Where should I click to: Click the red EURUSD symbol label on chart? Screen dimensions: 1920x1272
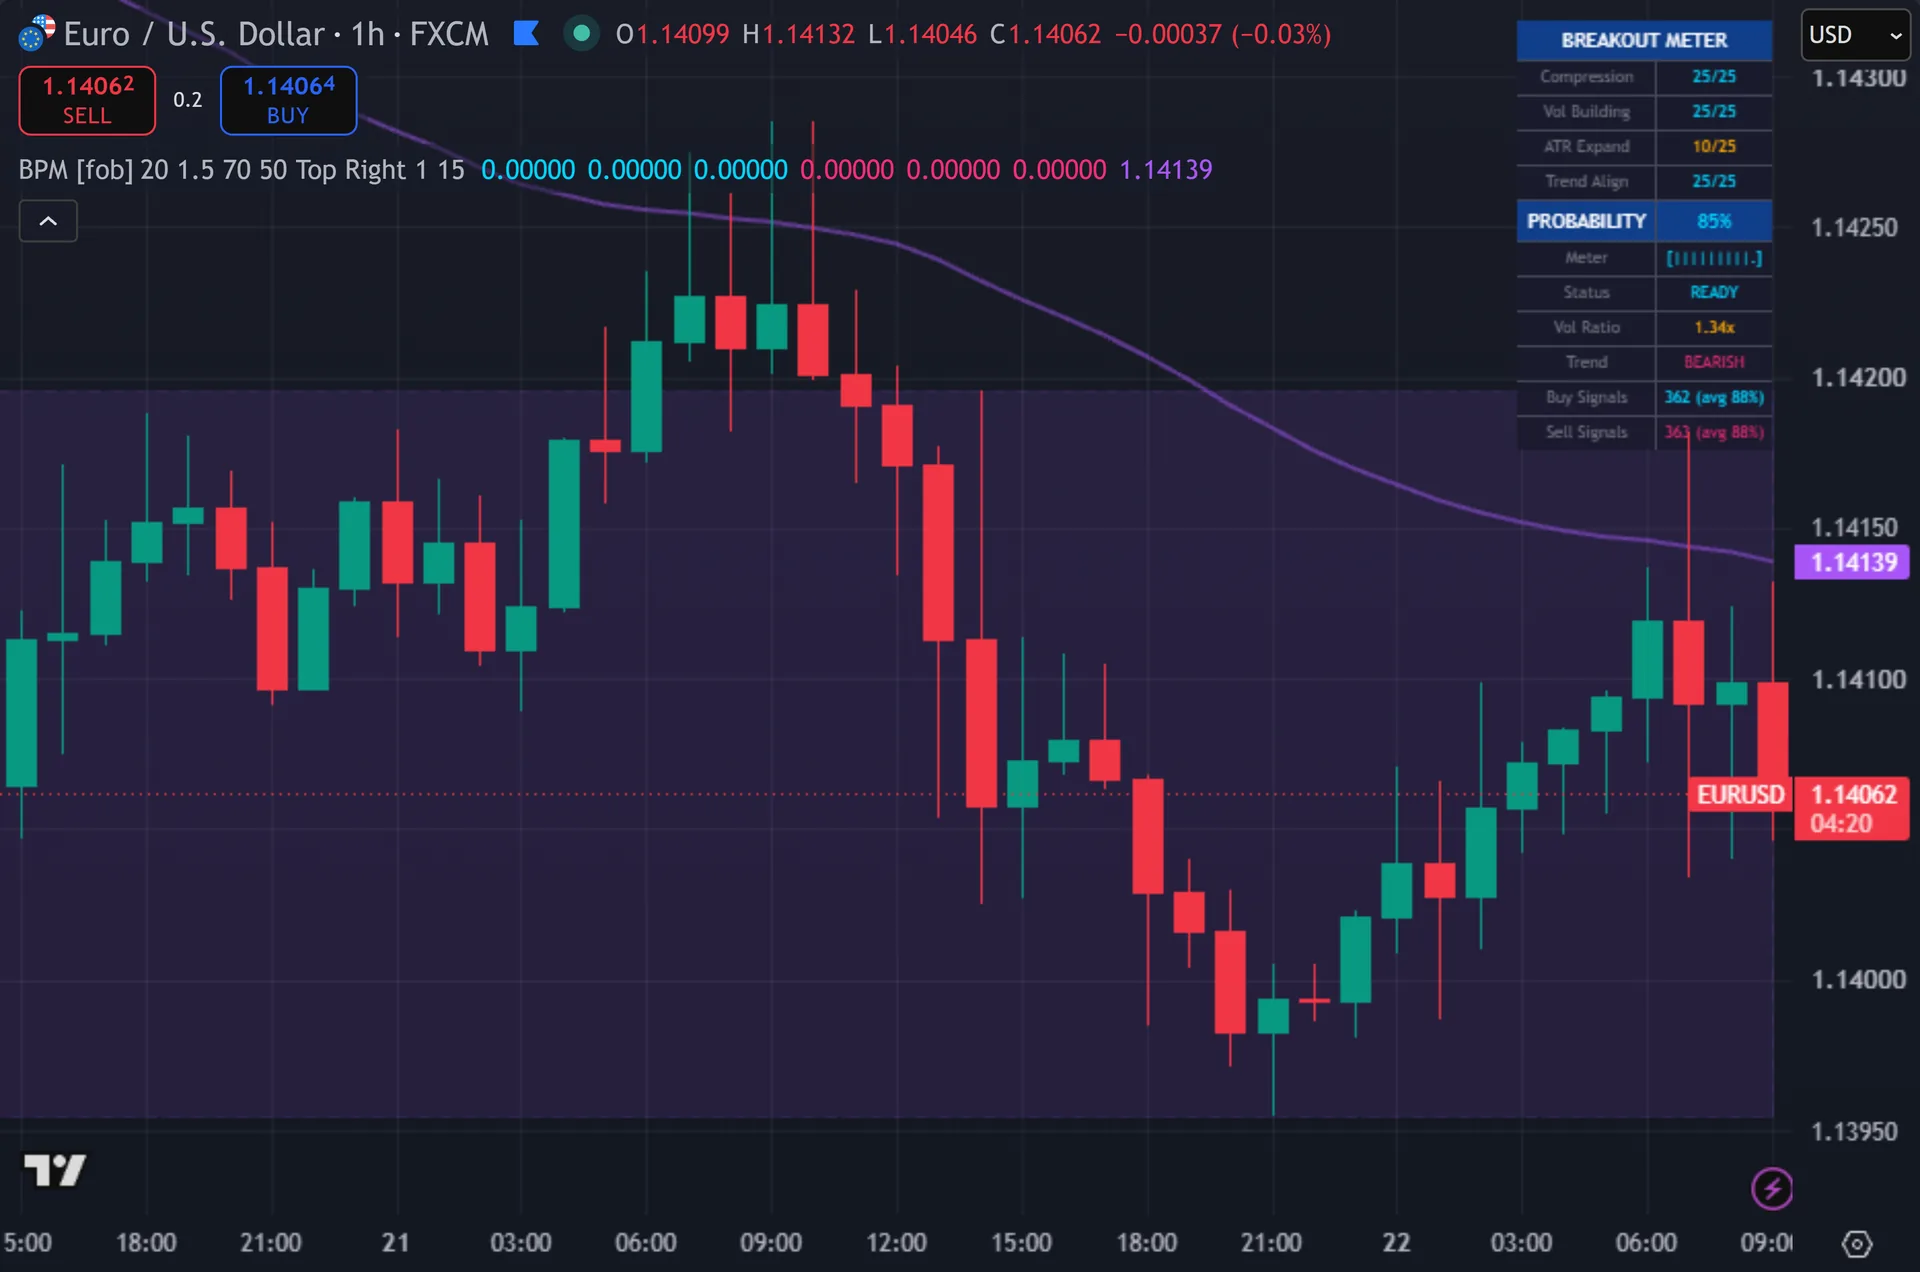pos(1740,795)
